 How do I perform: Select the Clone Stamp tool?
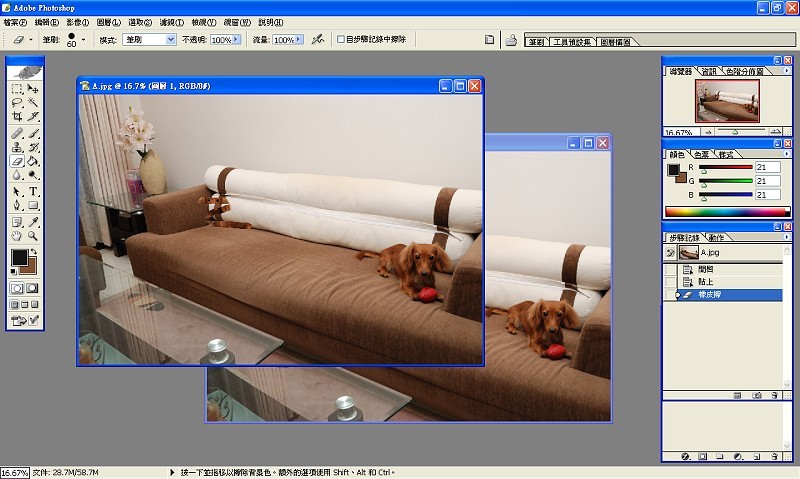coord(17,147)
